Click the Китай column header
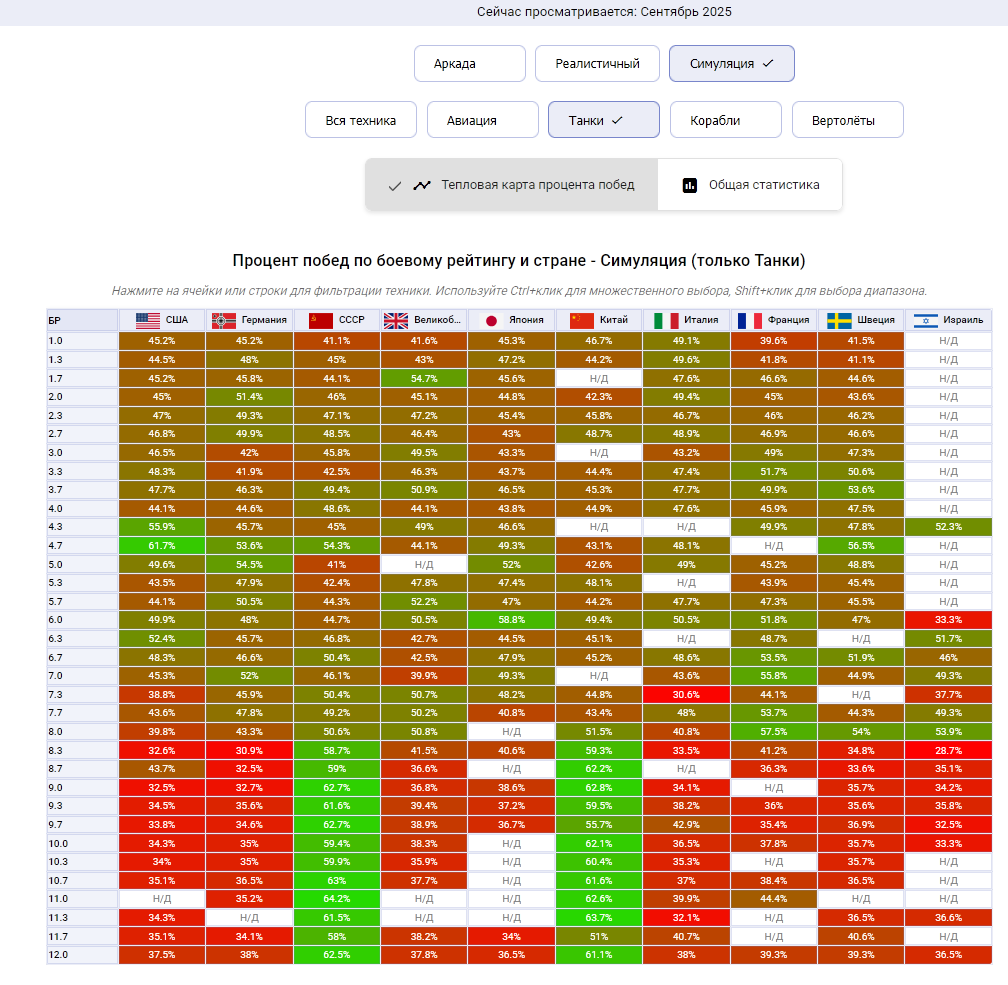 (x=598, y=320)
